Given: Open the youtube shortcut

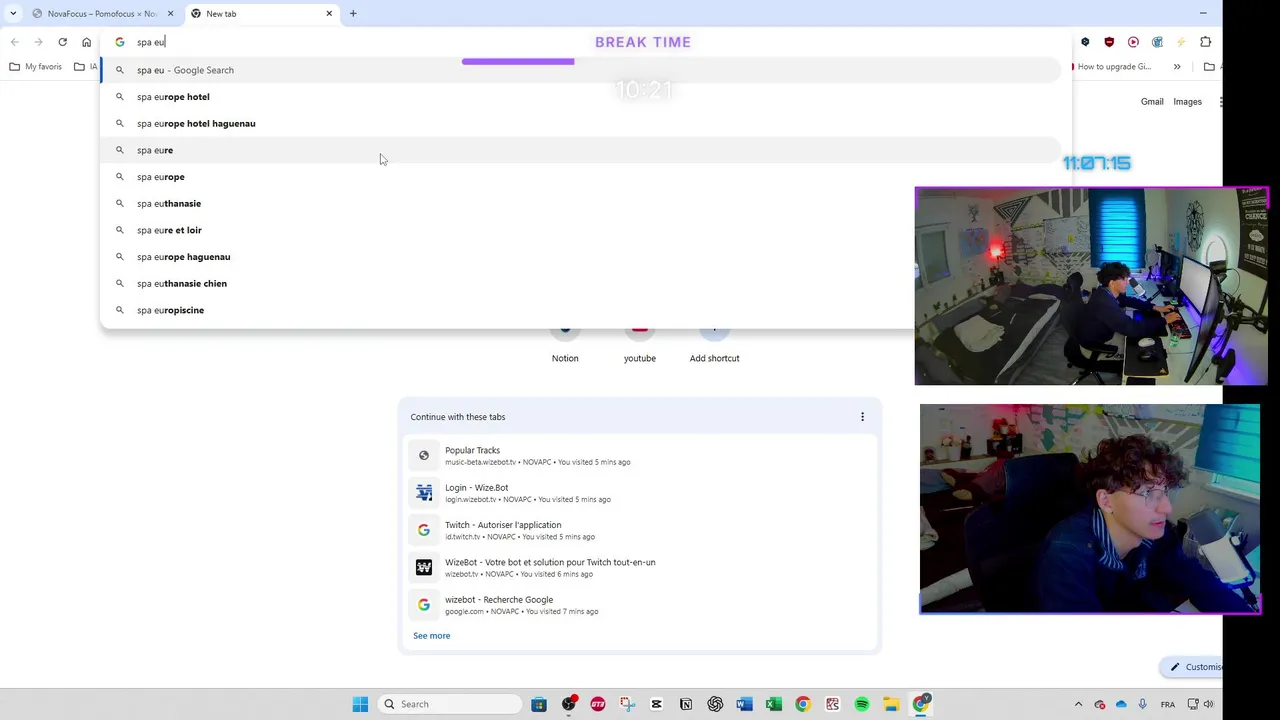Looking at the screenshot, I should pyautogui.click(x=640, y=345).
